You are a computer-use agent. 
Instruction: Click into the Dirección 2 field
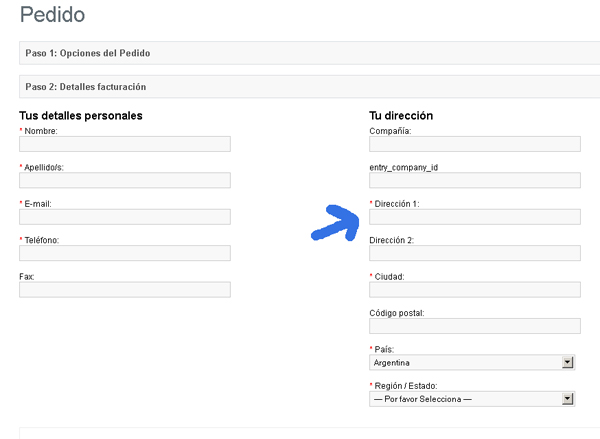coord(475,253)
